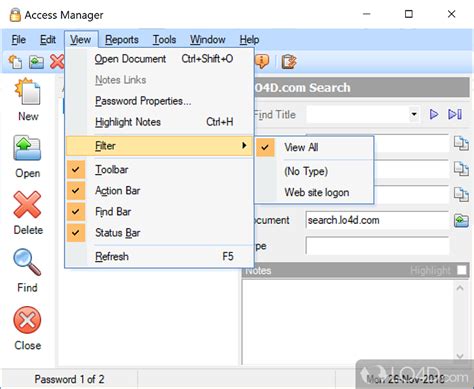Viewport: 474px width, 389px height.
Task: Toggle the Toolbar checkmark item
Action: (x=159, y=170)
